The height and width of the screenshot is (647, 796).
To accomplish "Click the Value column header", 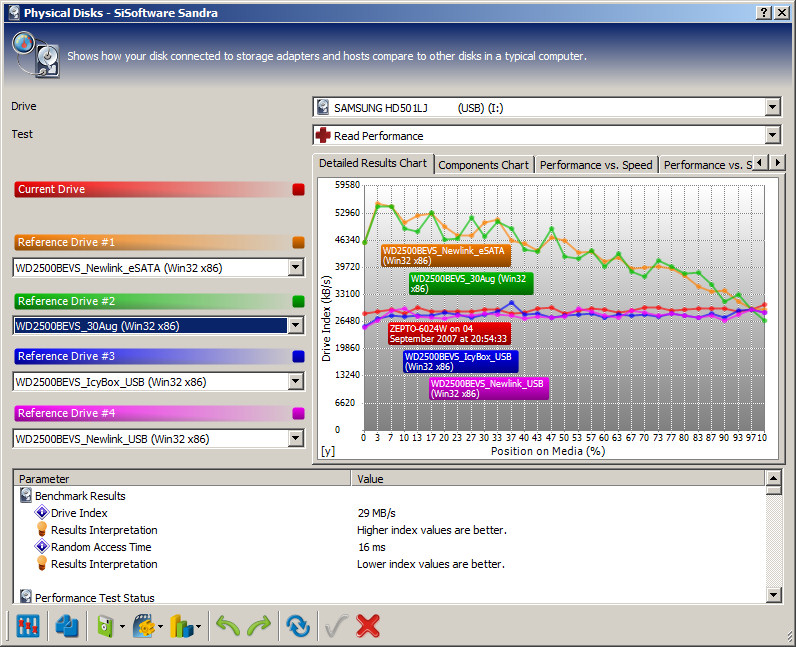I will (x=558, y=479).
